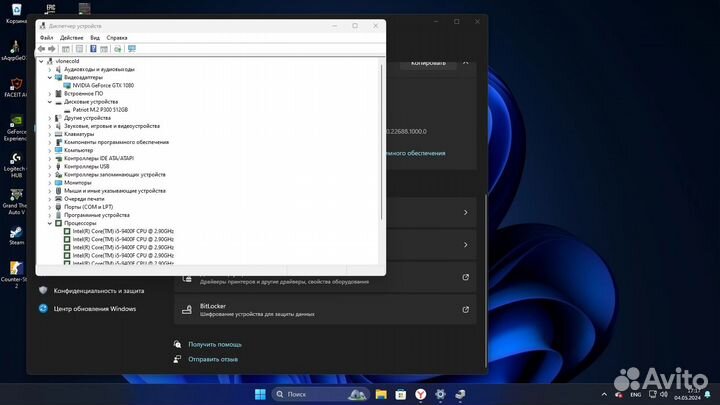
Task: Click the ENG language indicator
Action: coord(636,395)
